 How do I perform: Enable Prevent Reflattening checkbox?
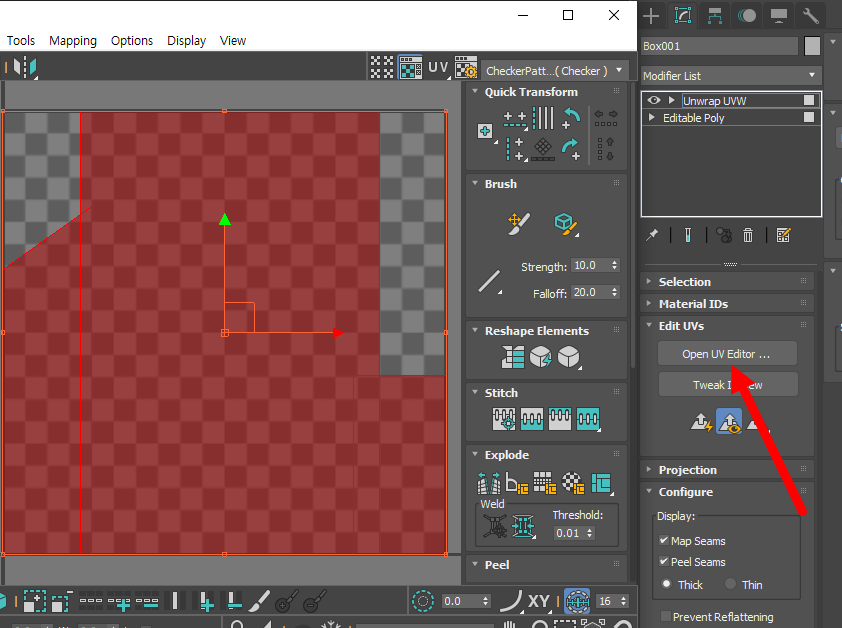click(x=666, y=616)
